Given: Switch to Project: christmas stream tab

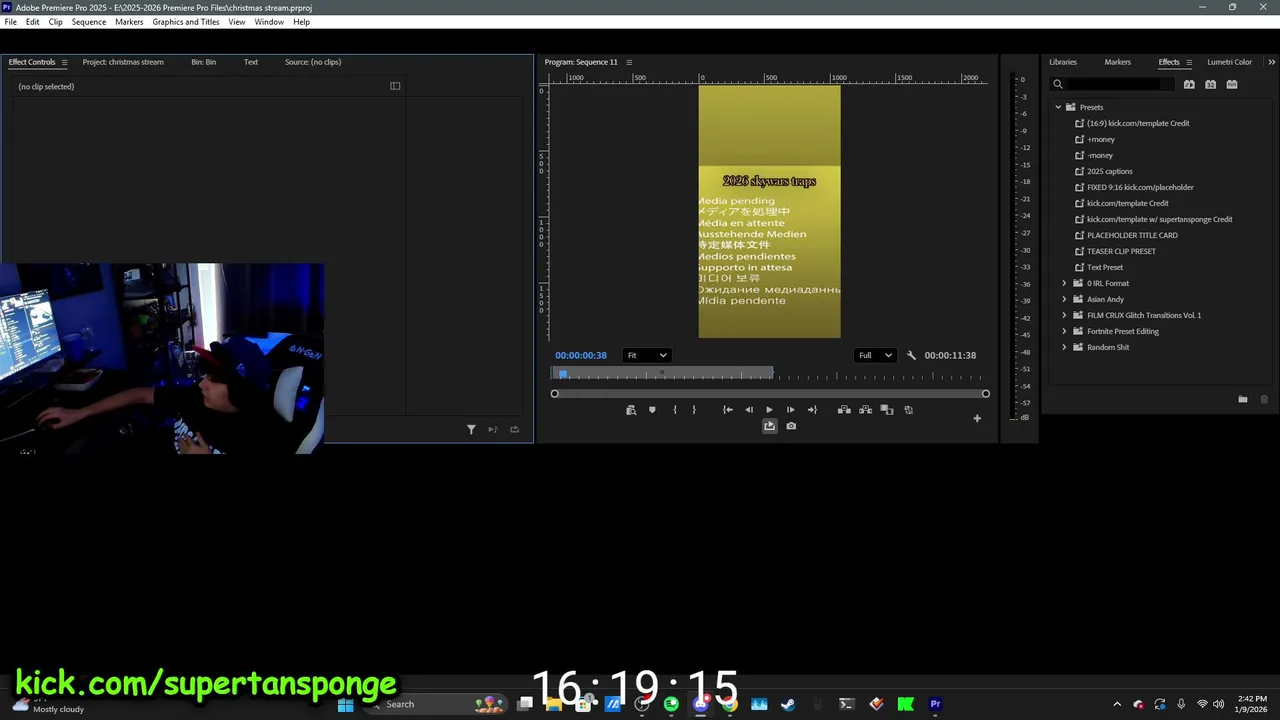Looking at the screenshot, I should [x=123, y=62].
